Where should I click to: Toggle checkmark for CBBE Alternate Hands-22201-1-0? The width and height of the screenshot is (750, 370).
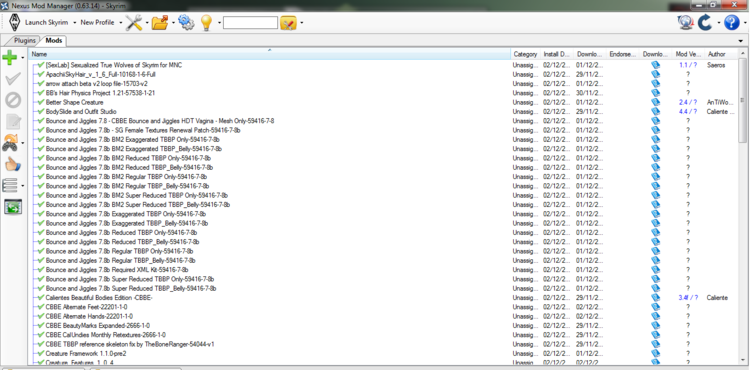[41, 316]
